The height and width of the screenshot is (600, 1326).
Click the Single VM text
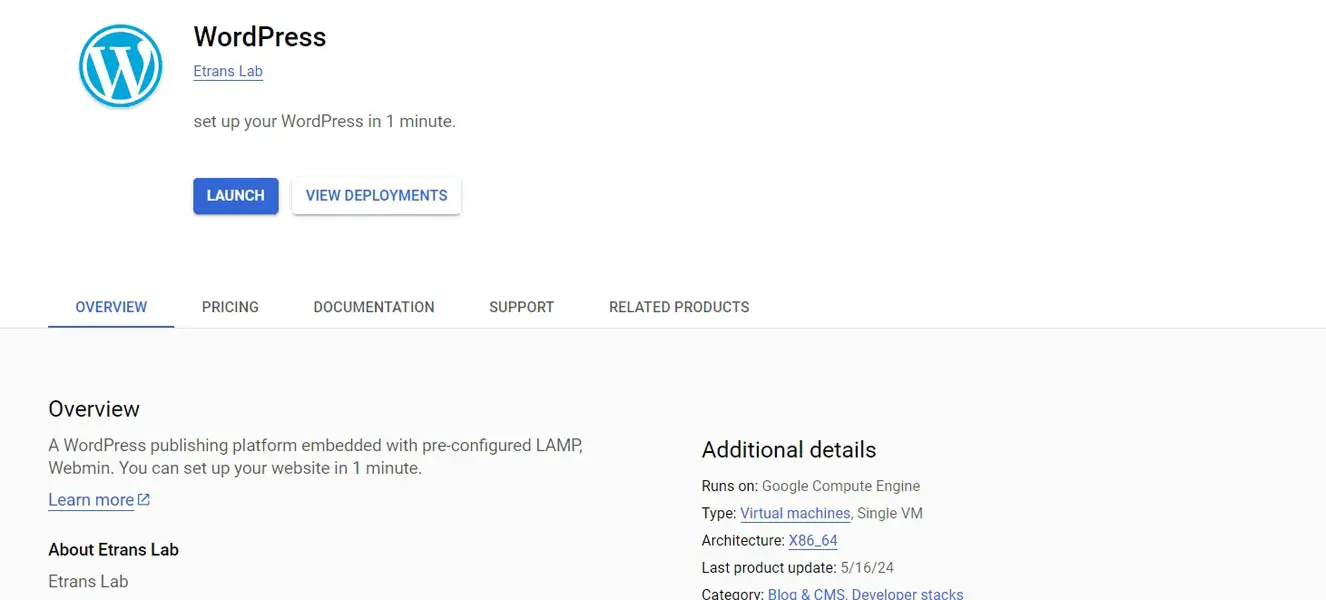point(890,513)
